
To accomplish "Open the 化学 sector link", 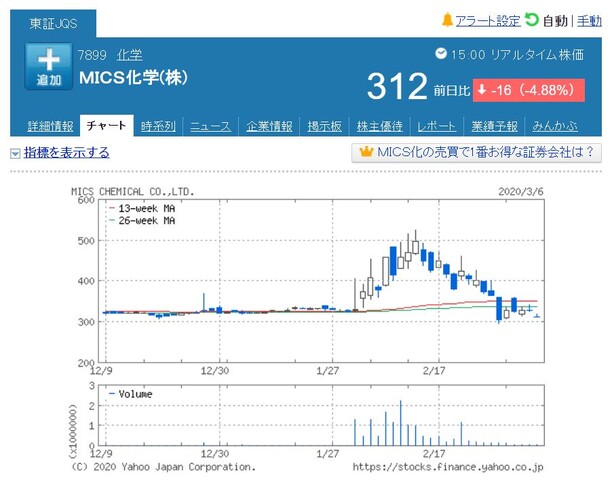I will click(x=130, y=55).
